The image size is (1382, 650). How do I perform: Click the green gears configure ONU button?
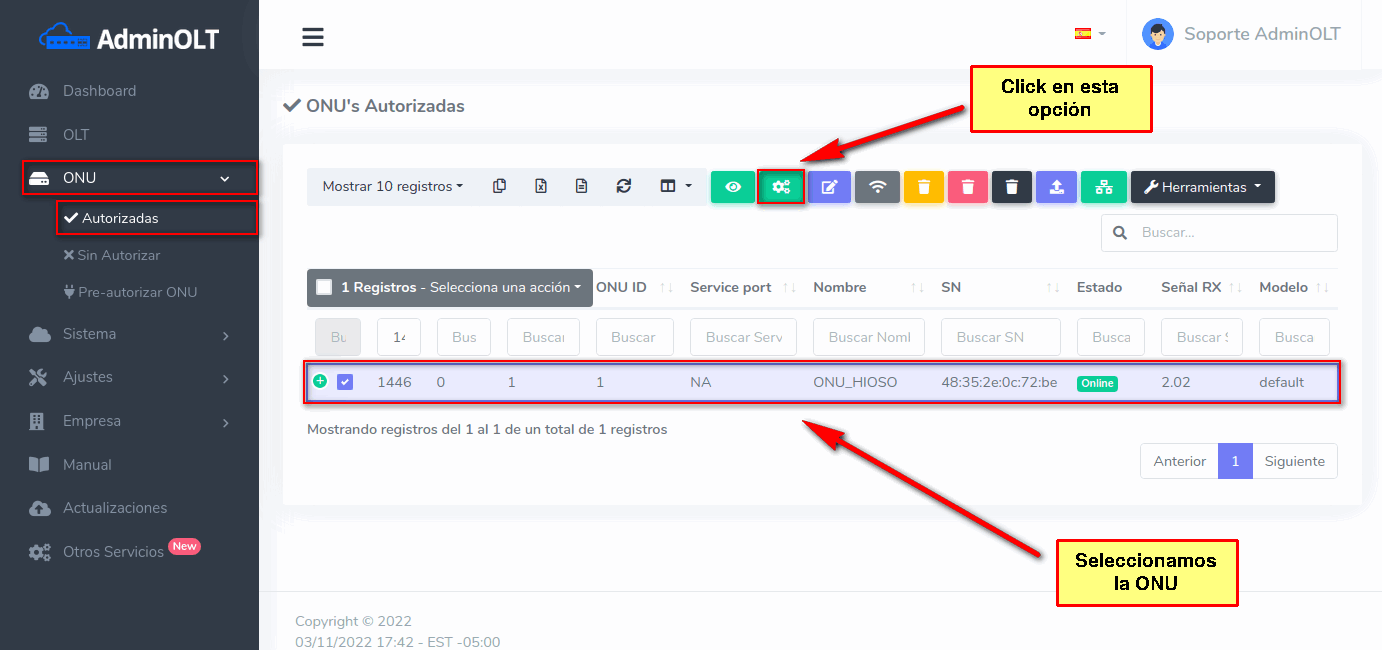click(x=781, y=187)
